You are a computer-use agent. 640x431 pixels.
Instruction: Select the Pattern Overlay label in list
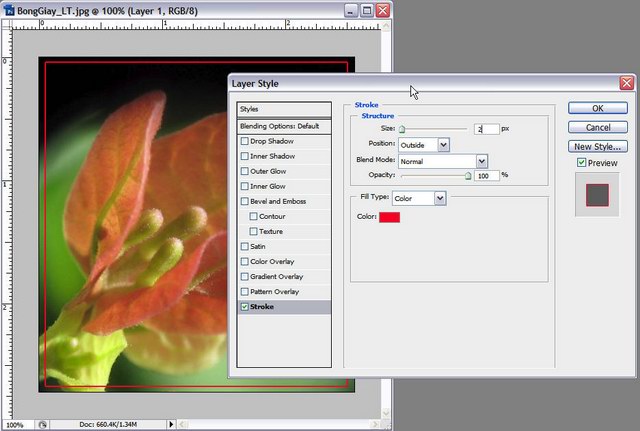point(274,292)
